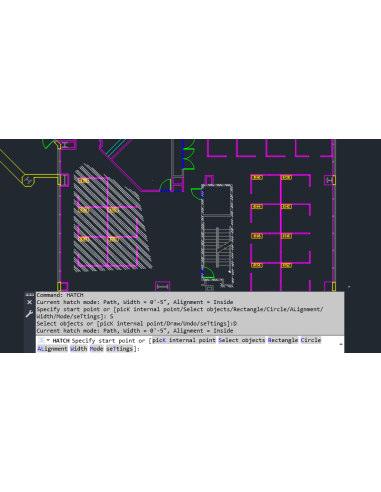Click 'Select objects or [picK internal point' history line
Image resolution: width=381 pixels, height=492 pixels.
[137, 324]
